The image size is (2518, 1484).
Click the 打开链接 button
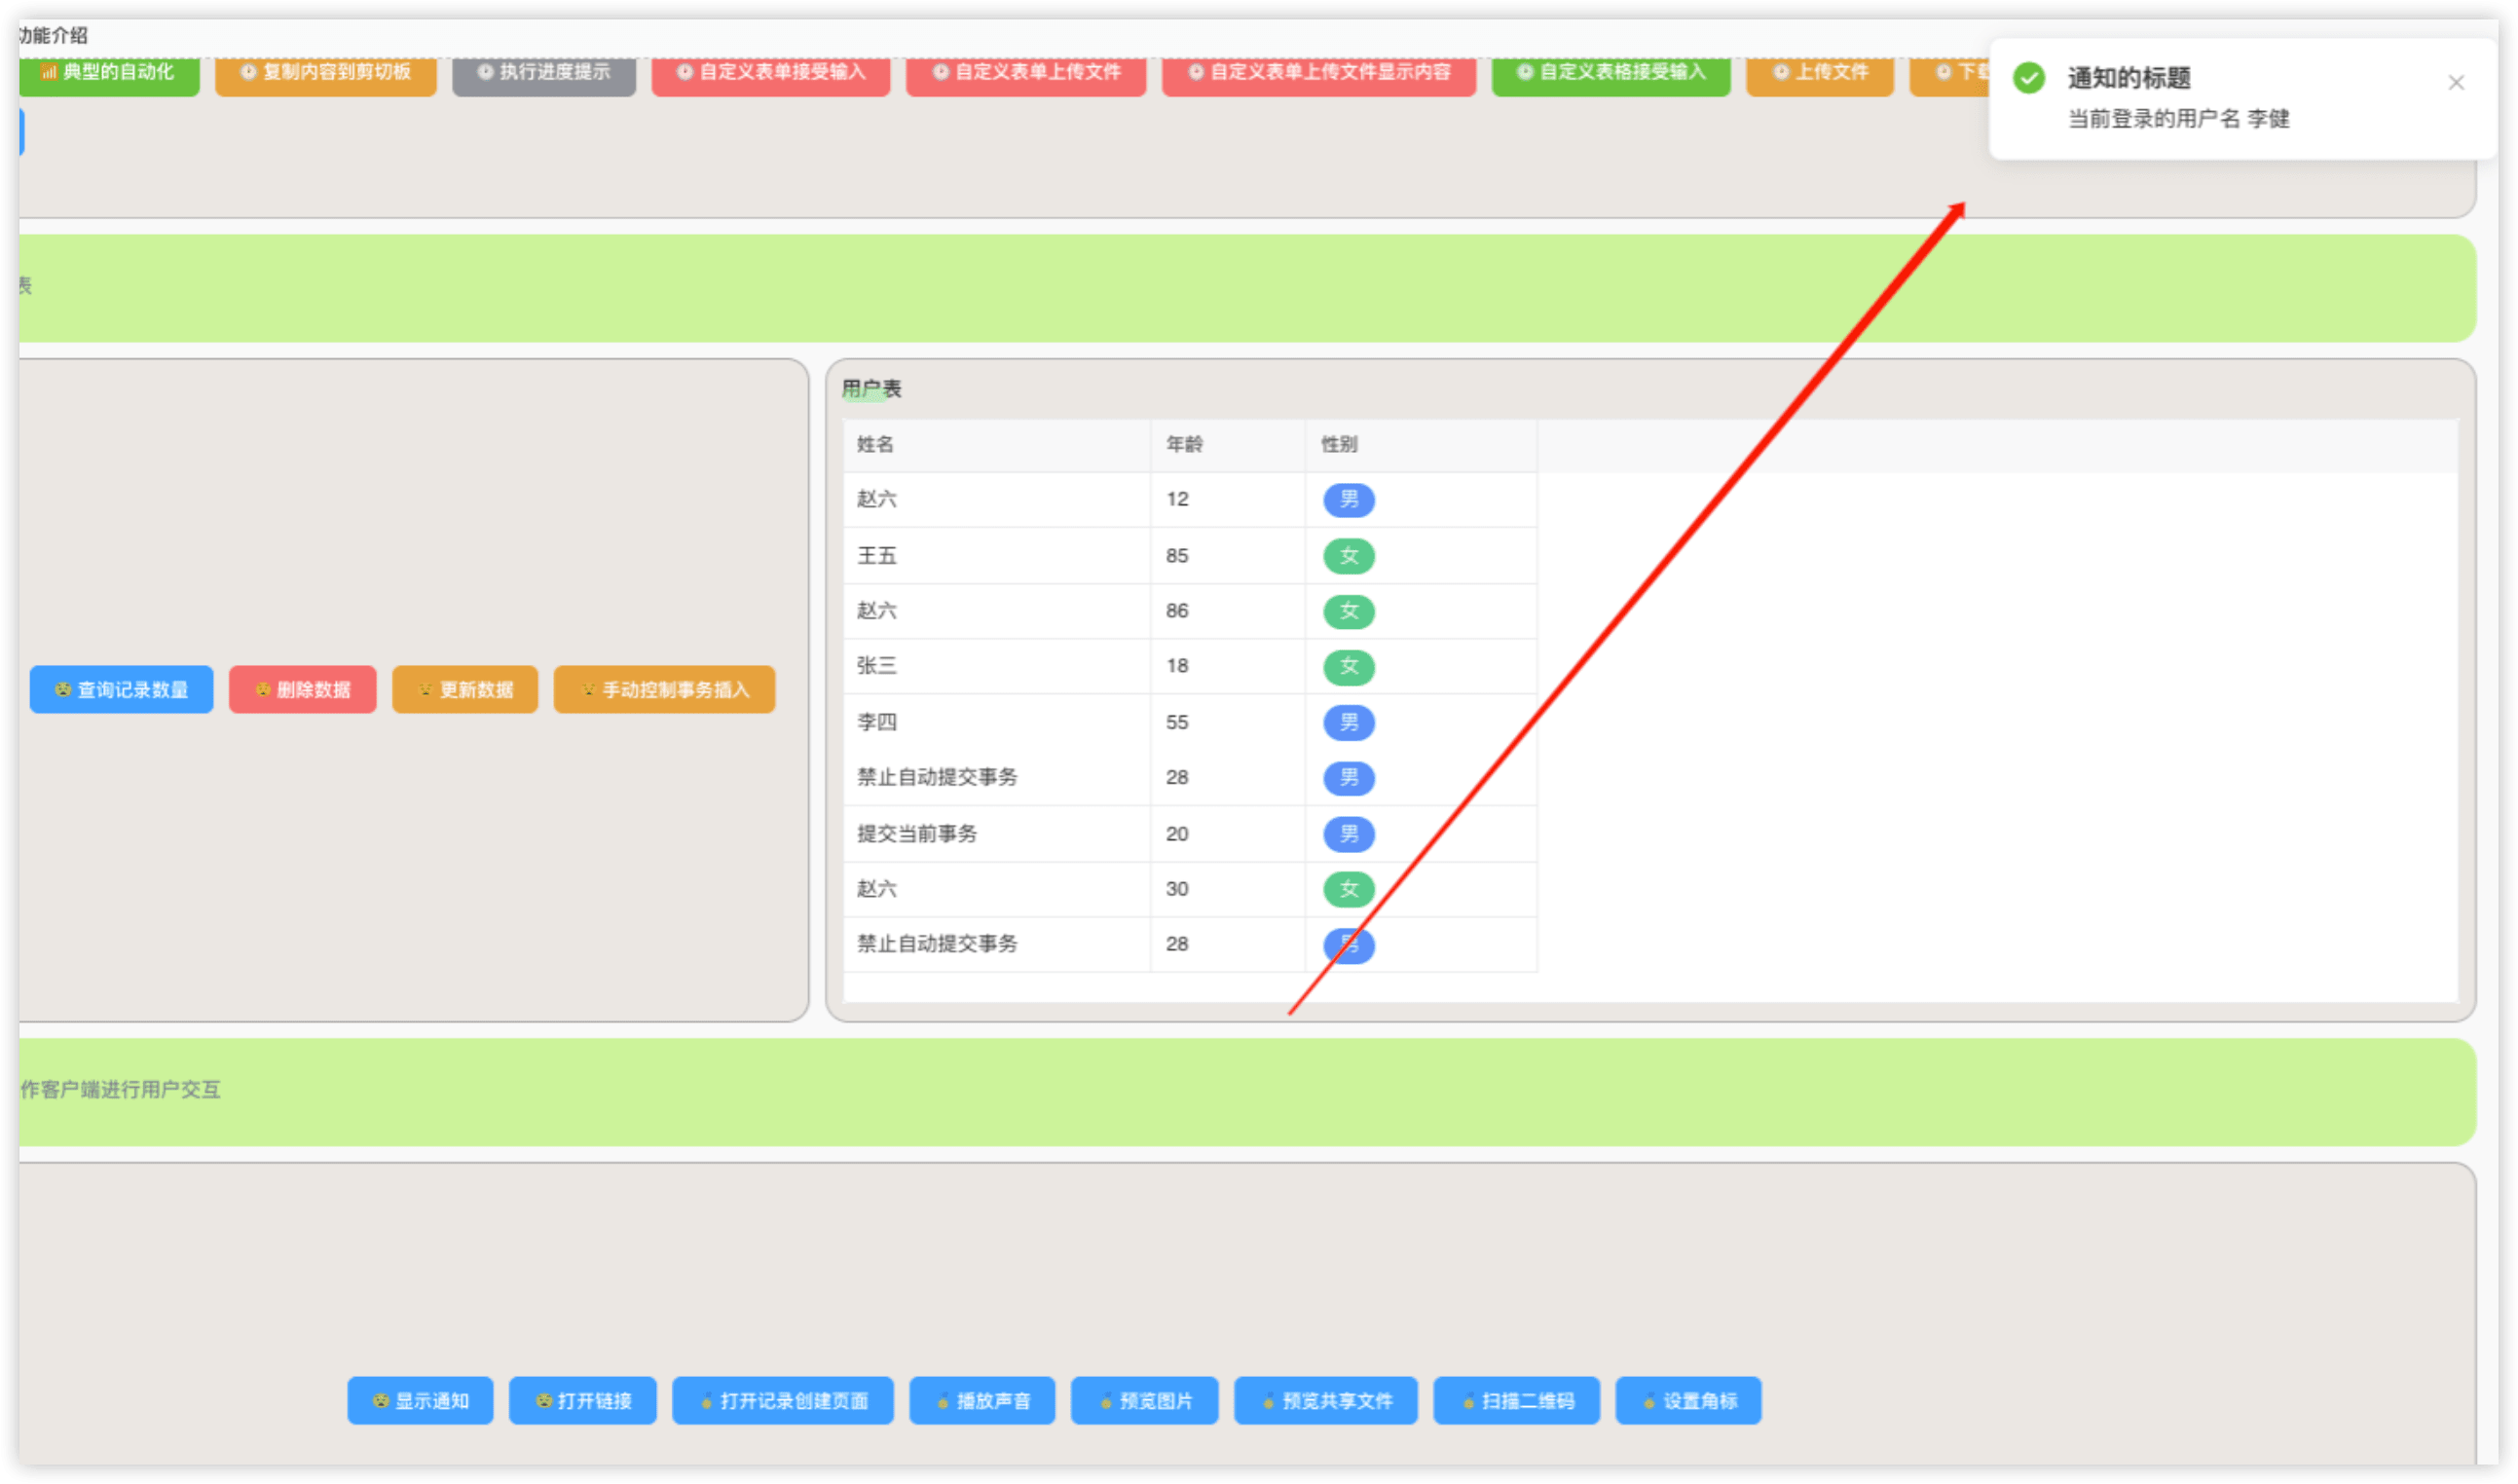point(583,1400)
